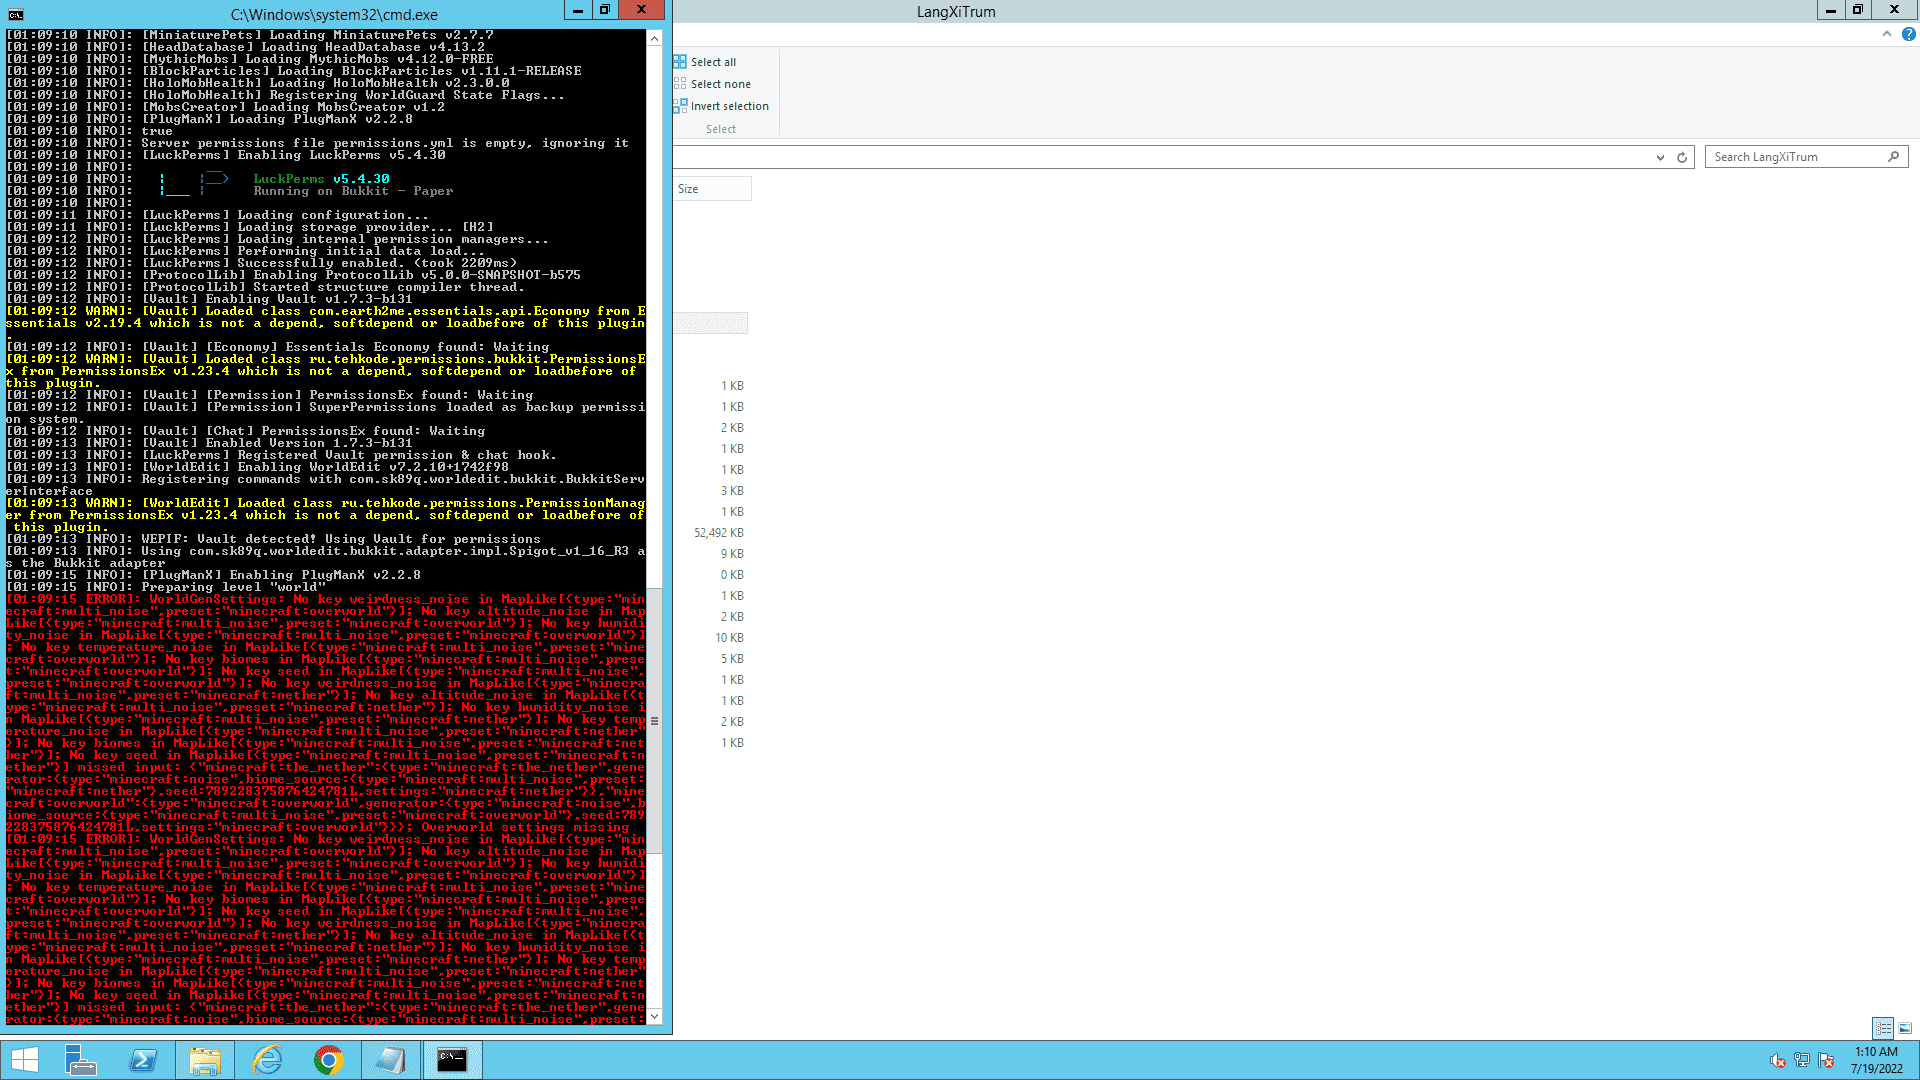The image size is (1920, 1080).
Task: Click the muted volume tray icon
Action: click(1777, 1061)
